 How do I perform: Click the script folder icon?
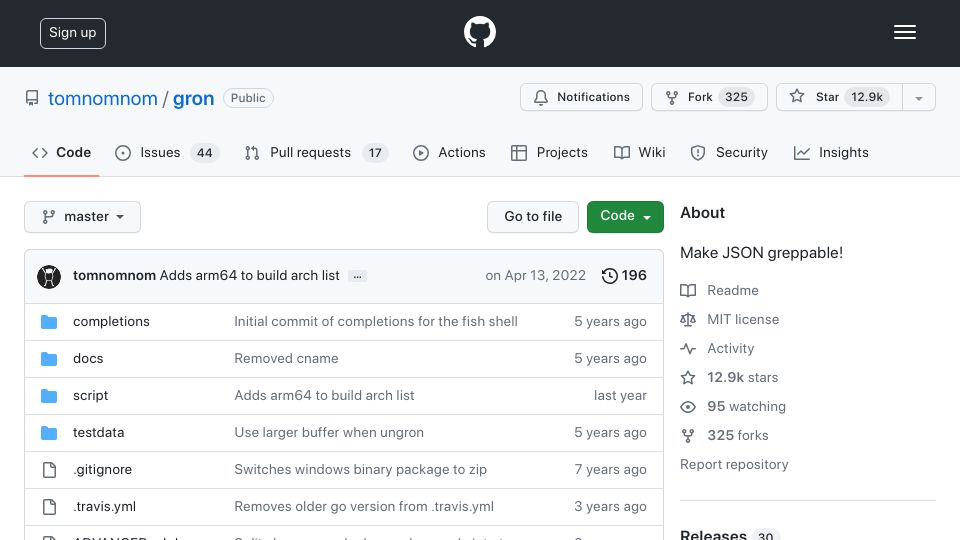coord(49,396)
